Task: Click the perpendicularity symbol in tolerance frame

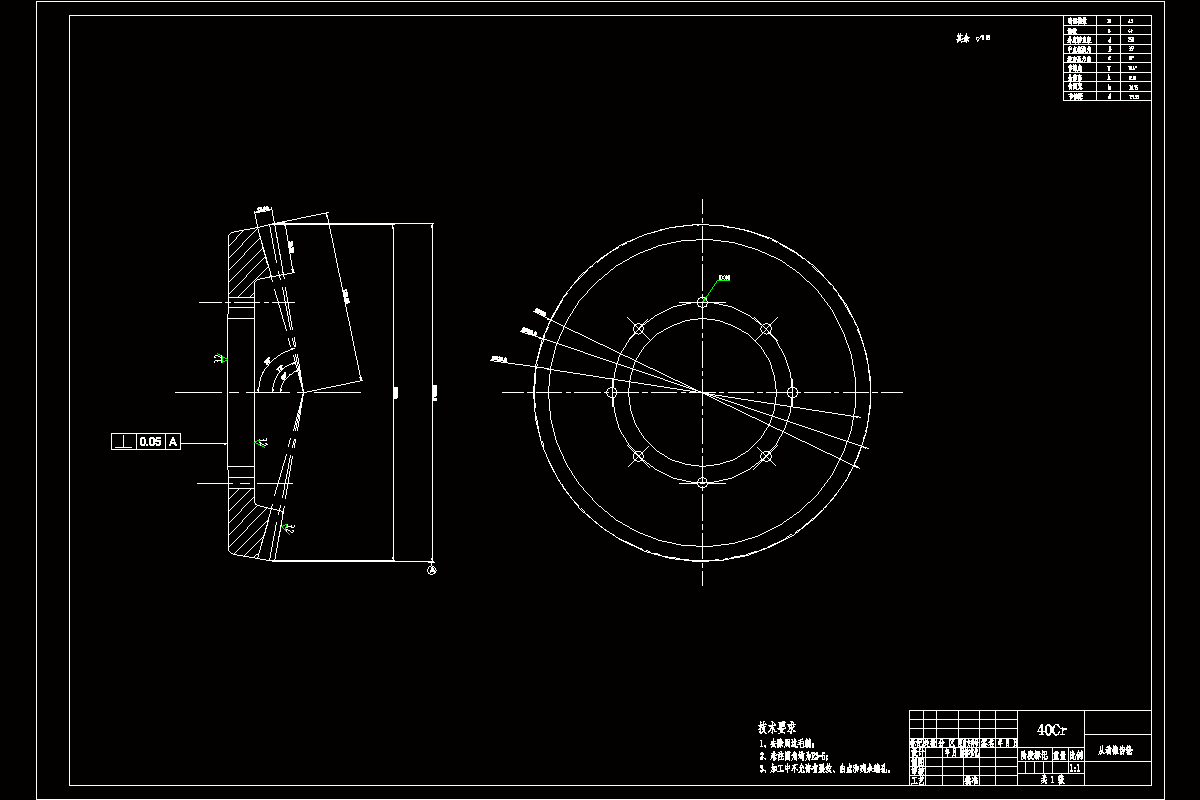Action: 123,441
